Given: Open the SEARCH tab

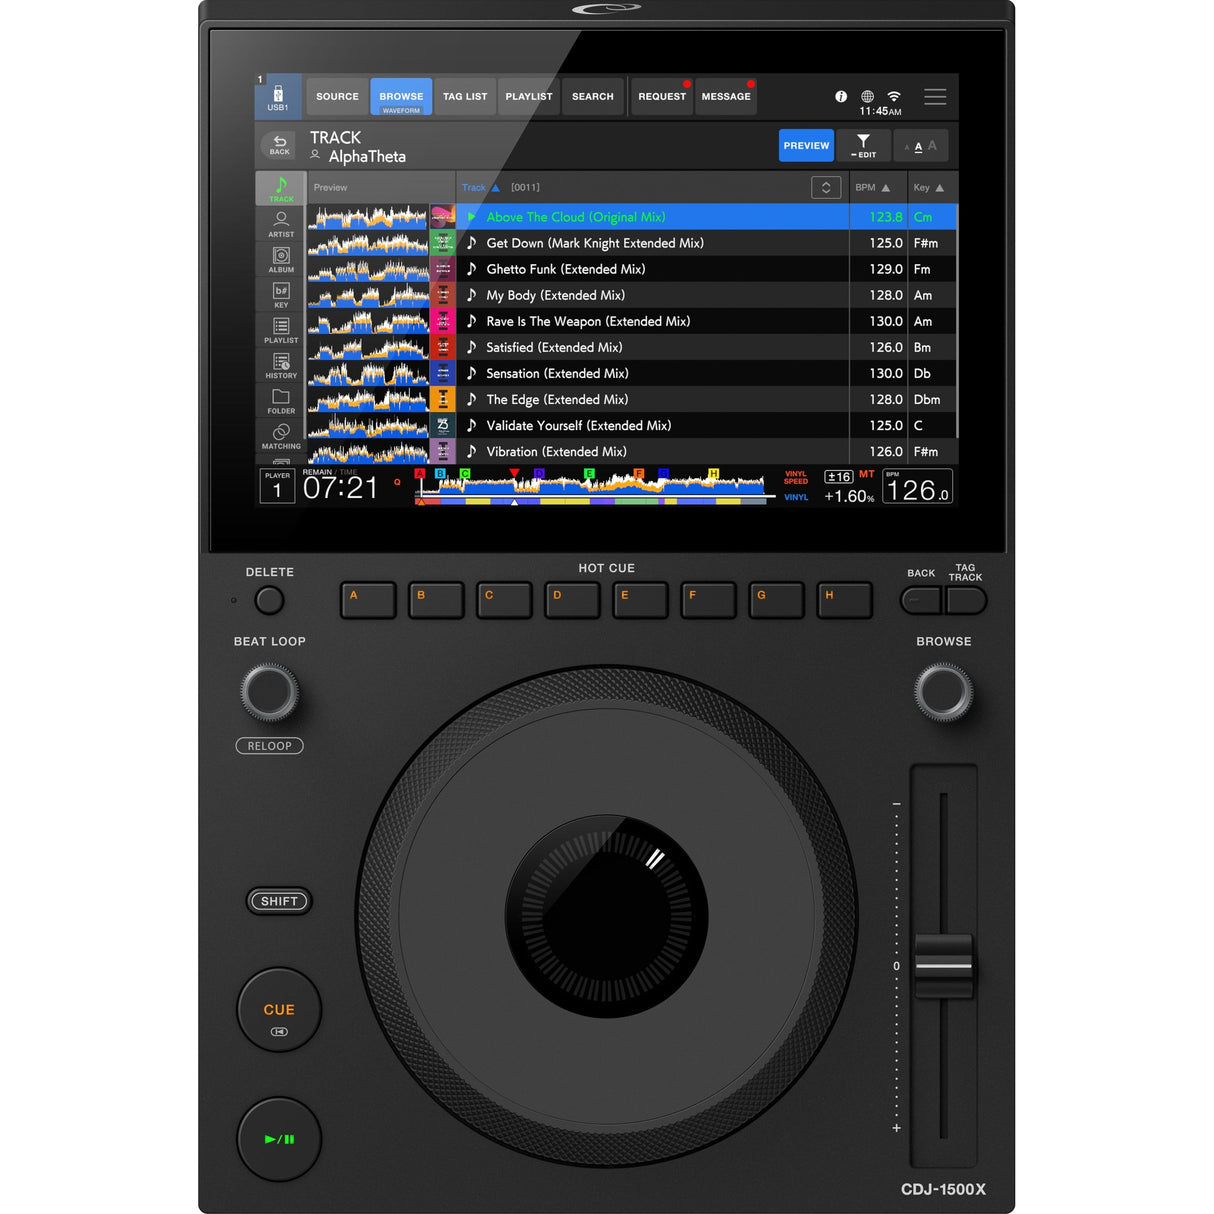Looking at the screenshot, I should tap(593, 97).
